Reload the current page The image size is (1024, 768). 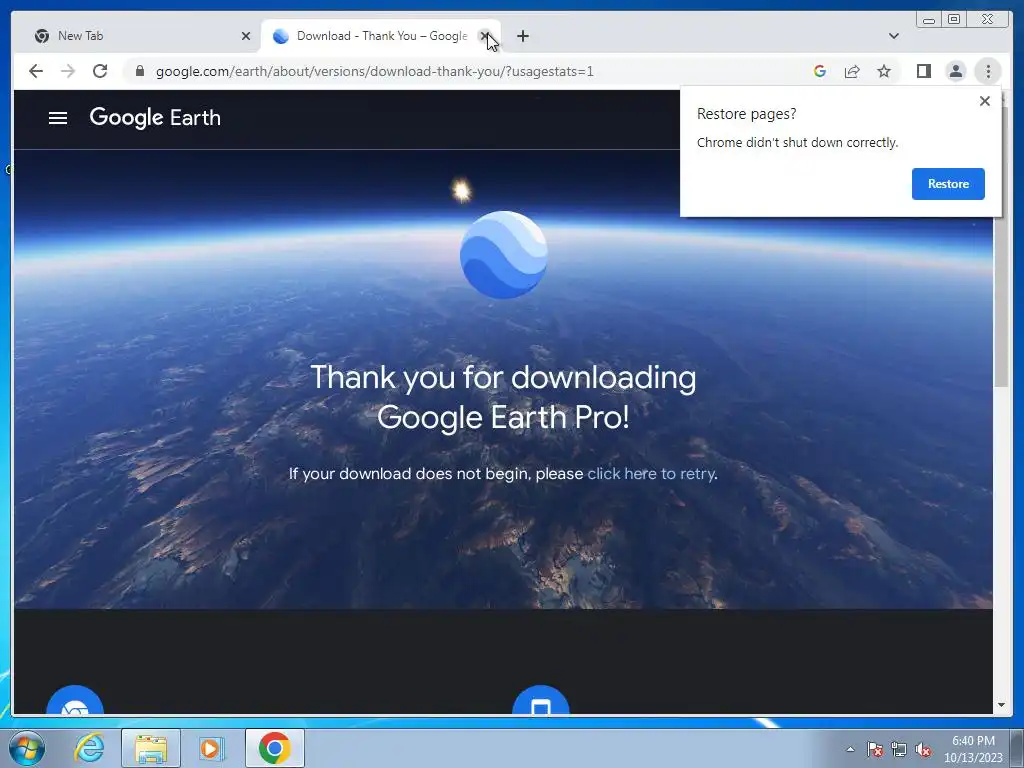100,71
